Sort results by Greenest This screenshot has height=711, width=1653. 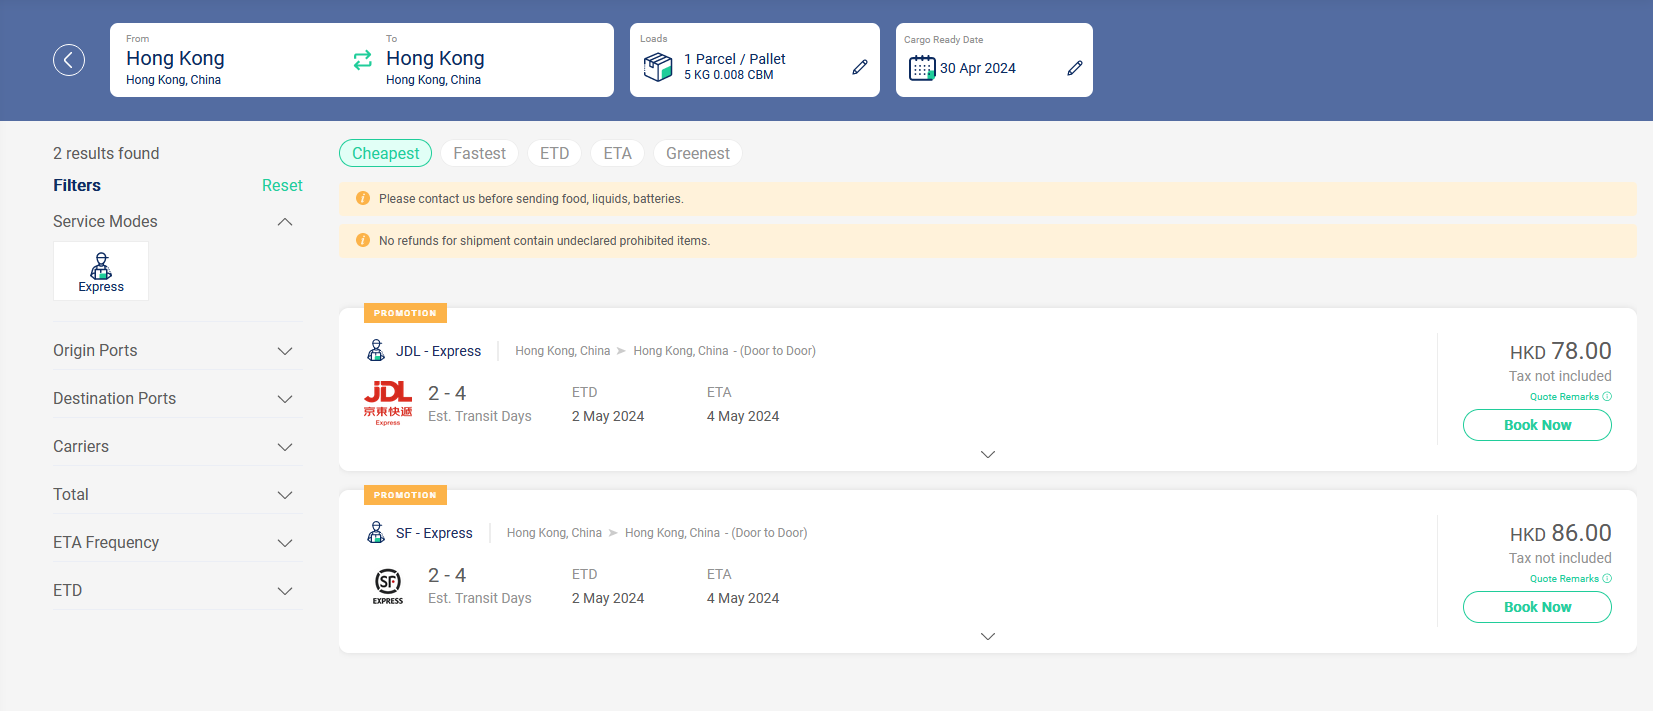click(697, 153)
